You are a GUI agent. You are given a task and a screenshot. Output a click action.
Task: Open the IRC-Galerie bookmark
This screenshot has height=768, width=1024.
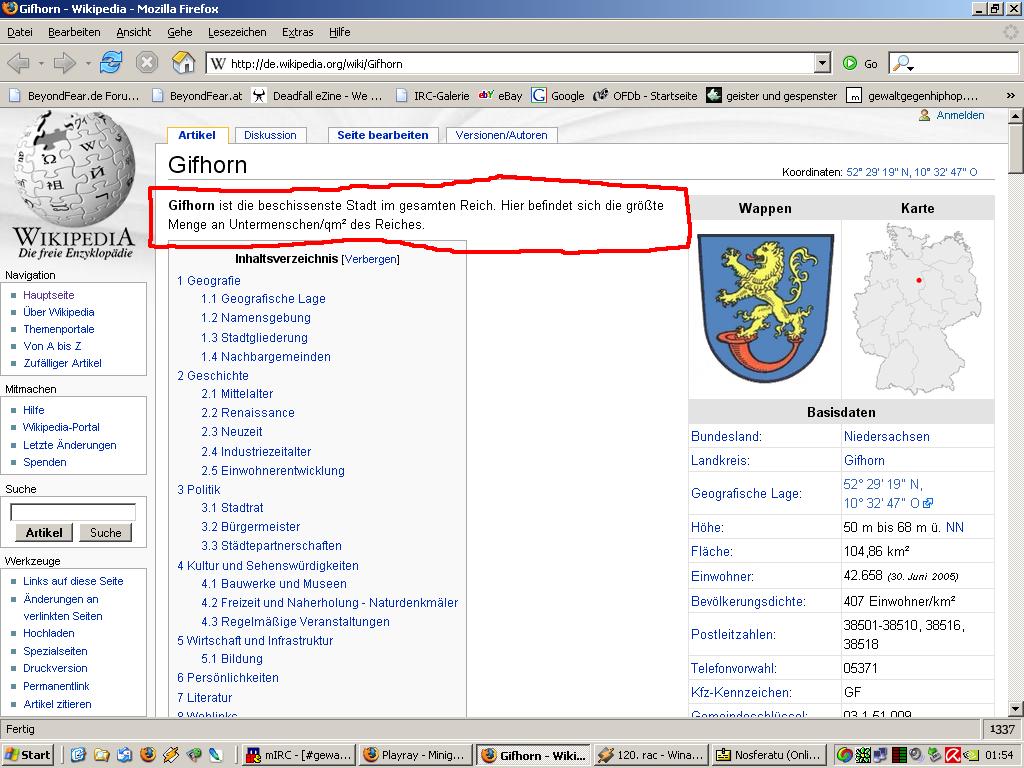[432, 96]
